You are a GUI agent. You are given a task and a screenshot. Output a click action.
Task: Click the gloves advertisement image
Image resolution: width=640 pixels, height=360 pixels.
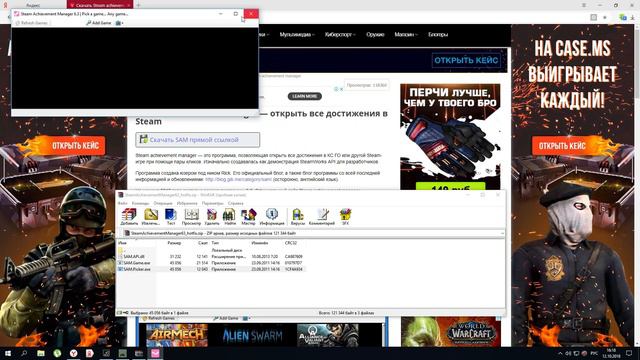(450, 137)
